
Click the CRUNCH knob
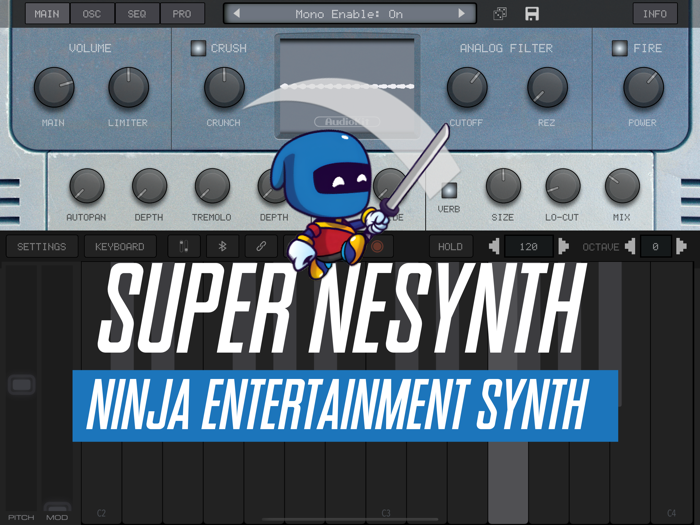click(x=224, y=88)
